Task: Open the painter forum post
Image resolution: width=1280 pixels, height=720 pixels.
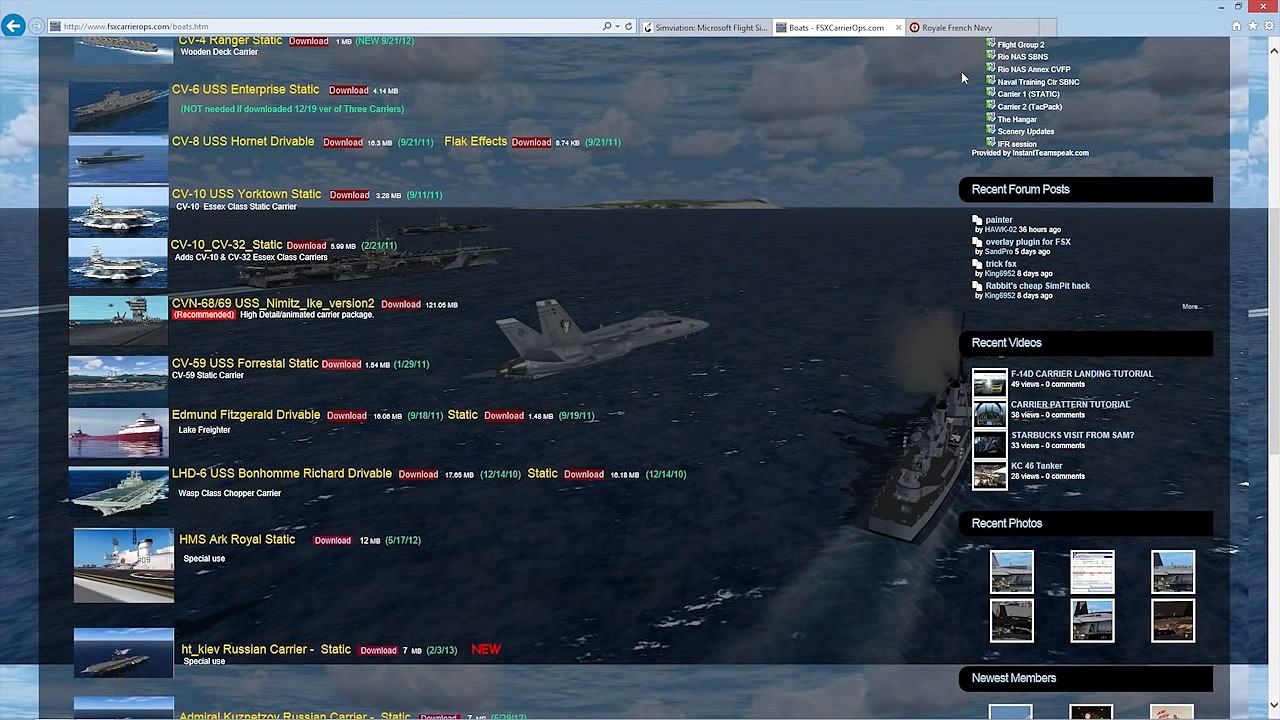Action: [999, 220]
